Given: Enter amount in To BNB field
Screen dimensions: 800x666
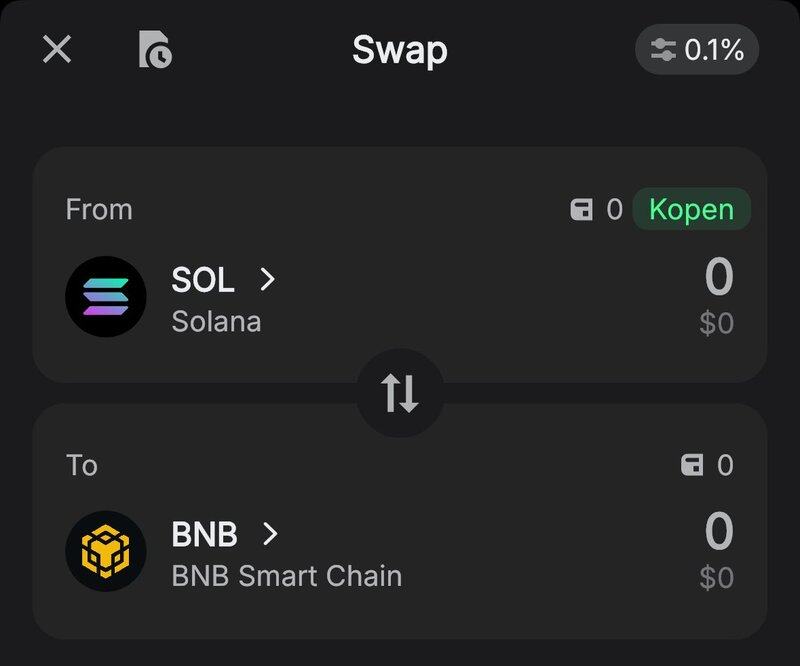Looking at the screenshot, I should tap(718, 532).
